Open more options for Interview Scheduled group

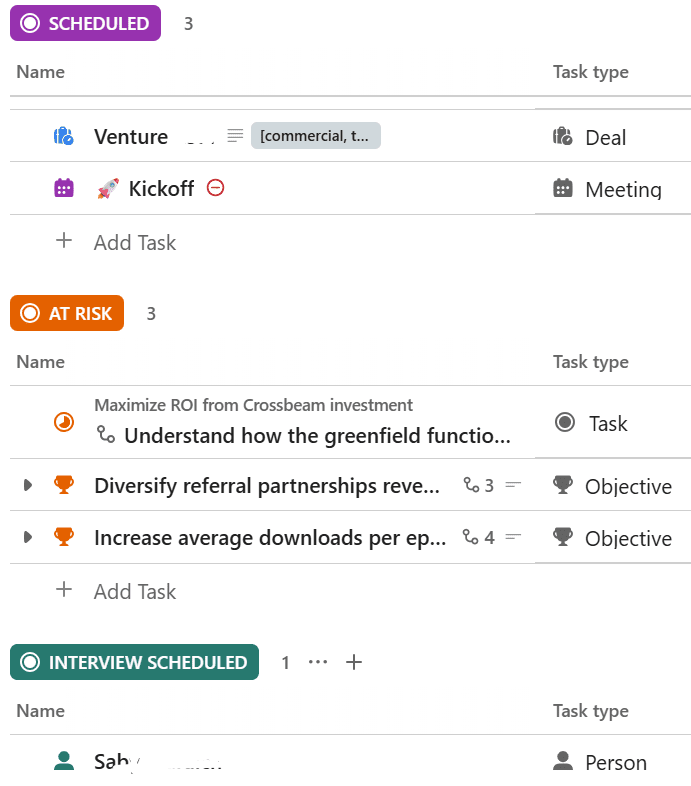pyautogui.click(x=318, y=662)
